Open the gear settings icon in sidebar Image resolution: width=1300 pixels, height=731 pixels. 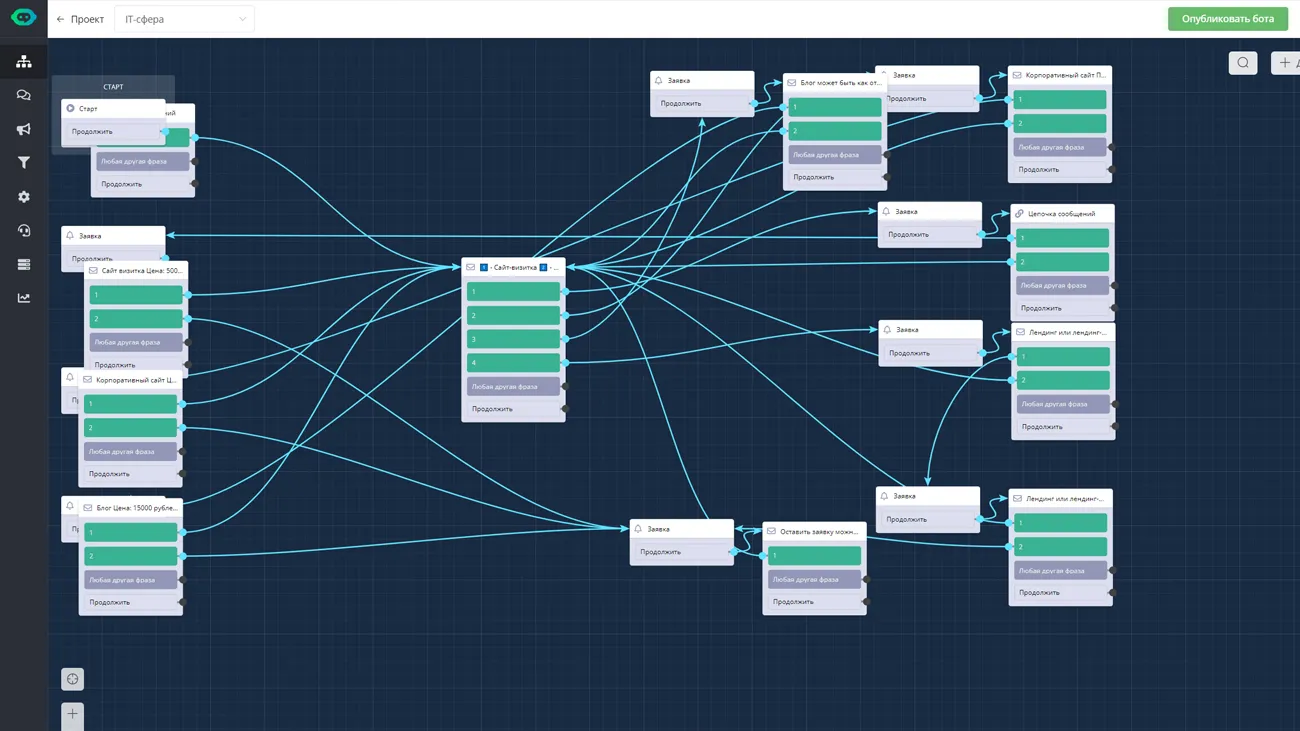(x=23, y=197)
